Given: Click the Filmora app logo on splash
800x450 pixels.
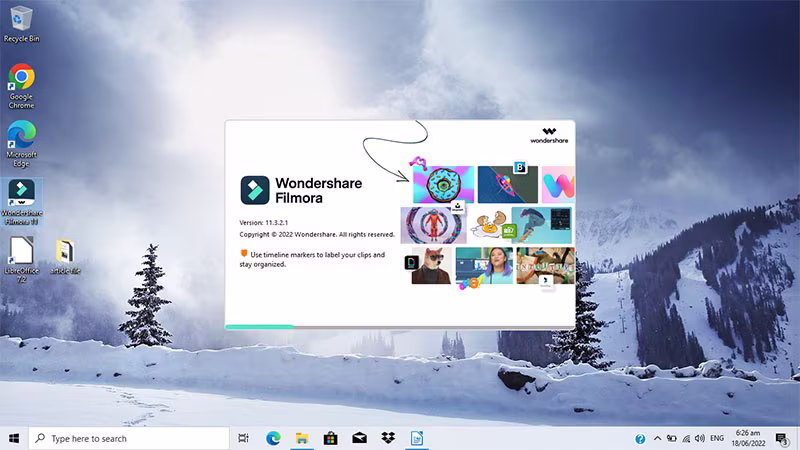Looking at the screenshot, I should point(255,190).
